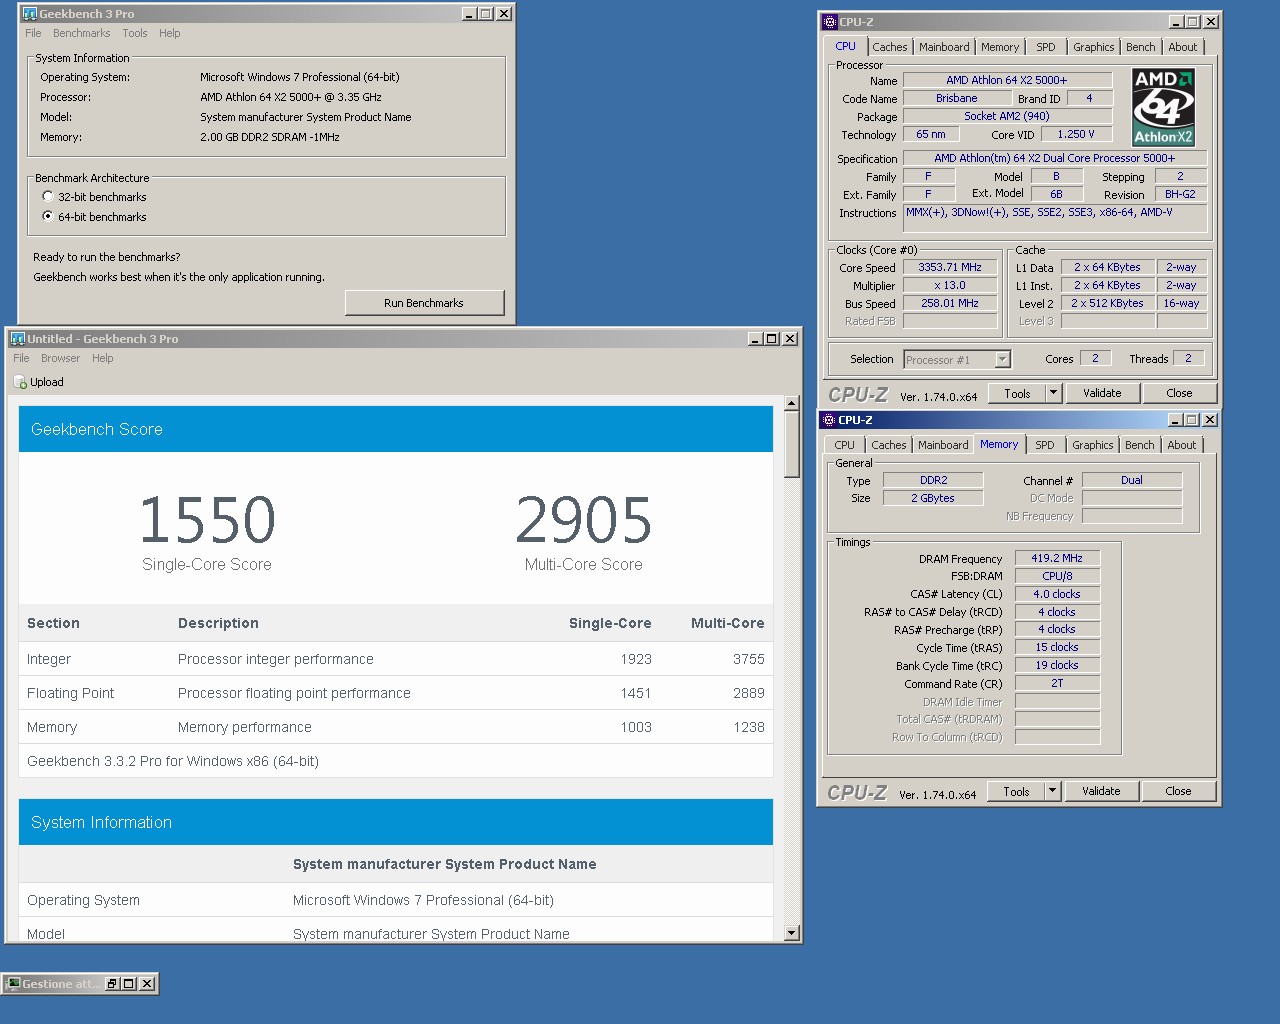The image size is (1280, 1024).
Task: Switch to Memory tab in top CPU-Z
Action: (1000, 47)
